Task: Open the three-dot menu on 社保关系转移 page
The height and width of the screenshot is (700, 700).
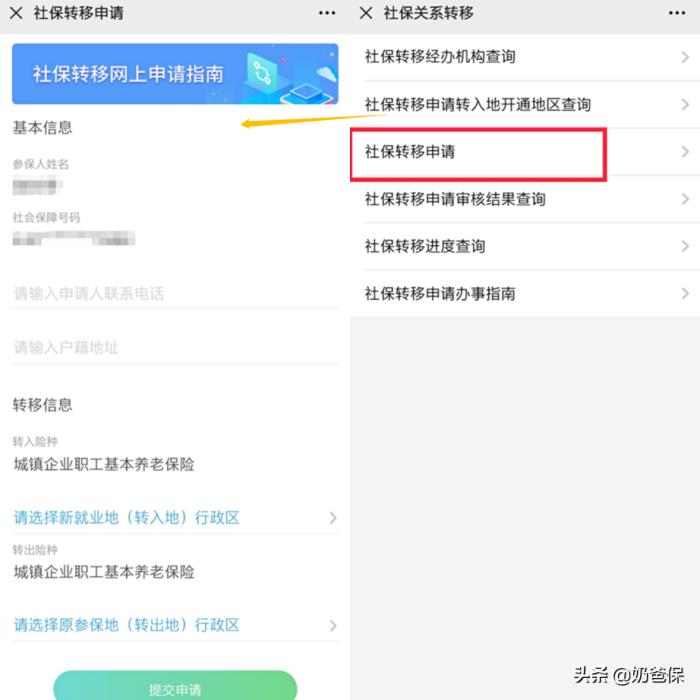Action: [x=677, y=13]
